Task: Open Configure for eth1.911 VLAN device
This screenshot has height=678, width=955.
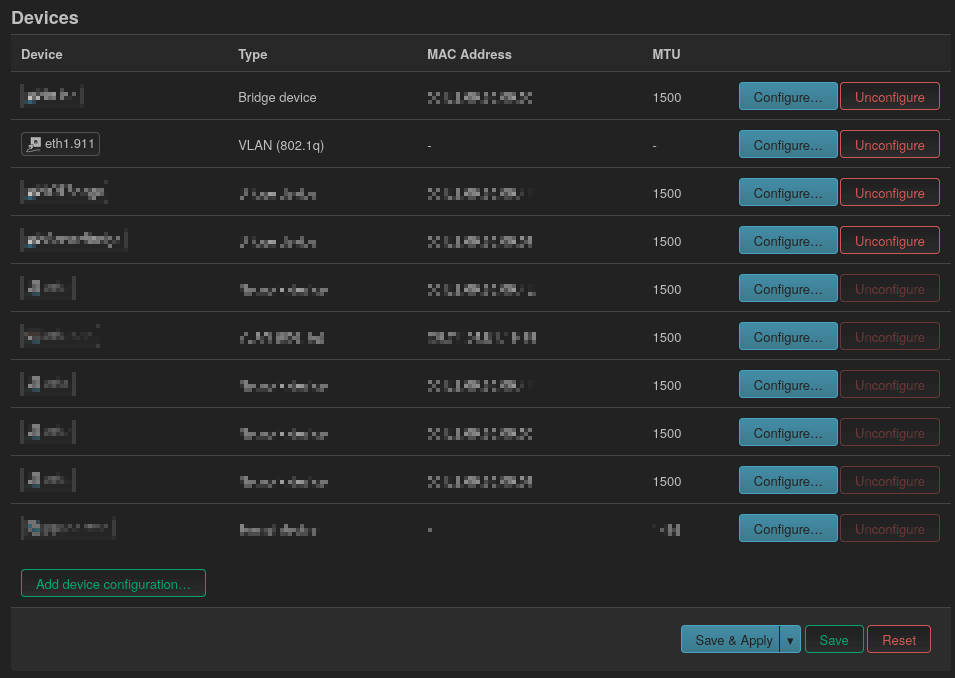Action: pyautogui.click(x=787, y=145)
